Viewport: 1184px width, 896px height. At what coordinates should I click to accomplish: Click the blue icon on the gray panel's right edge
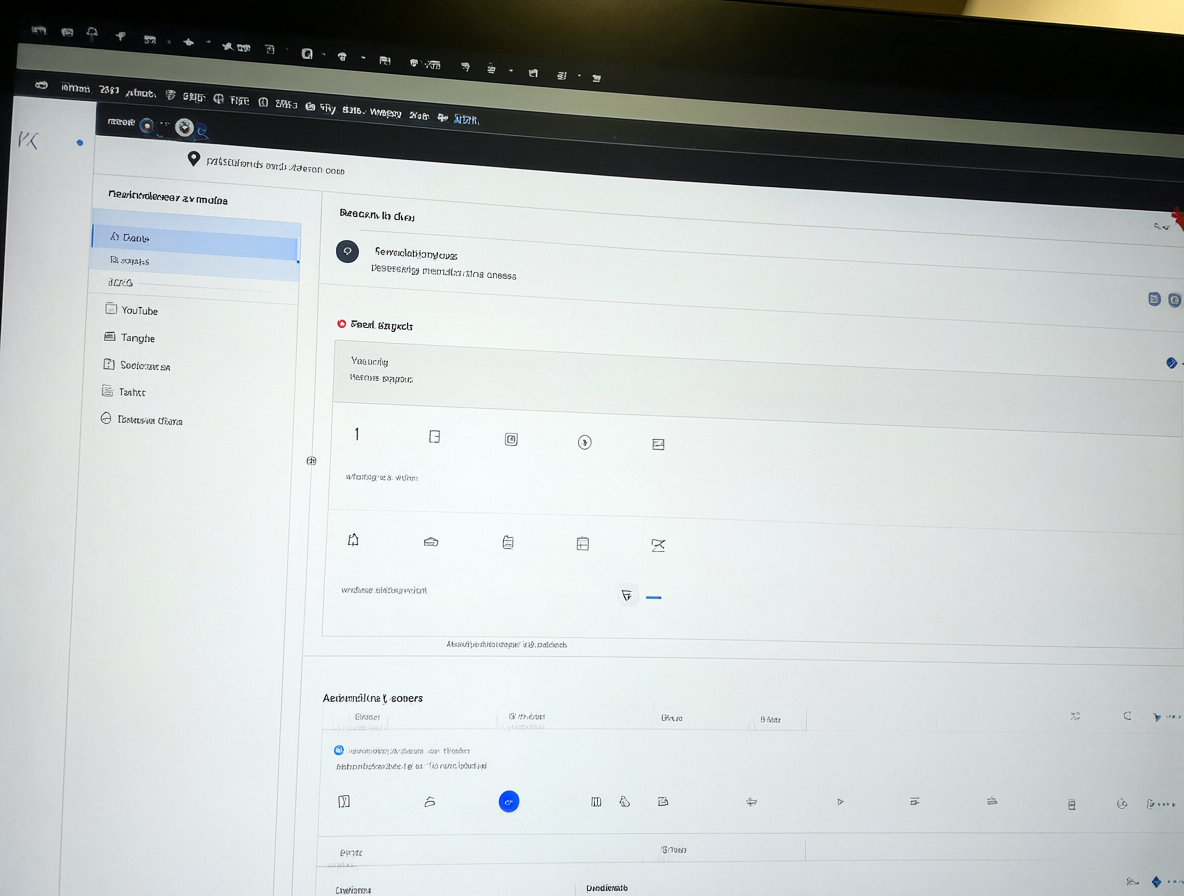[1171, 363]
